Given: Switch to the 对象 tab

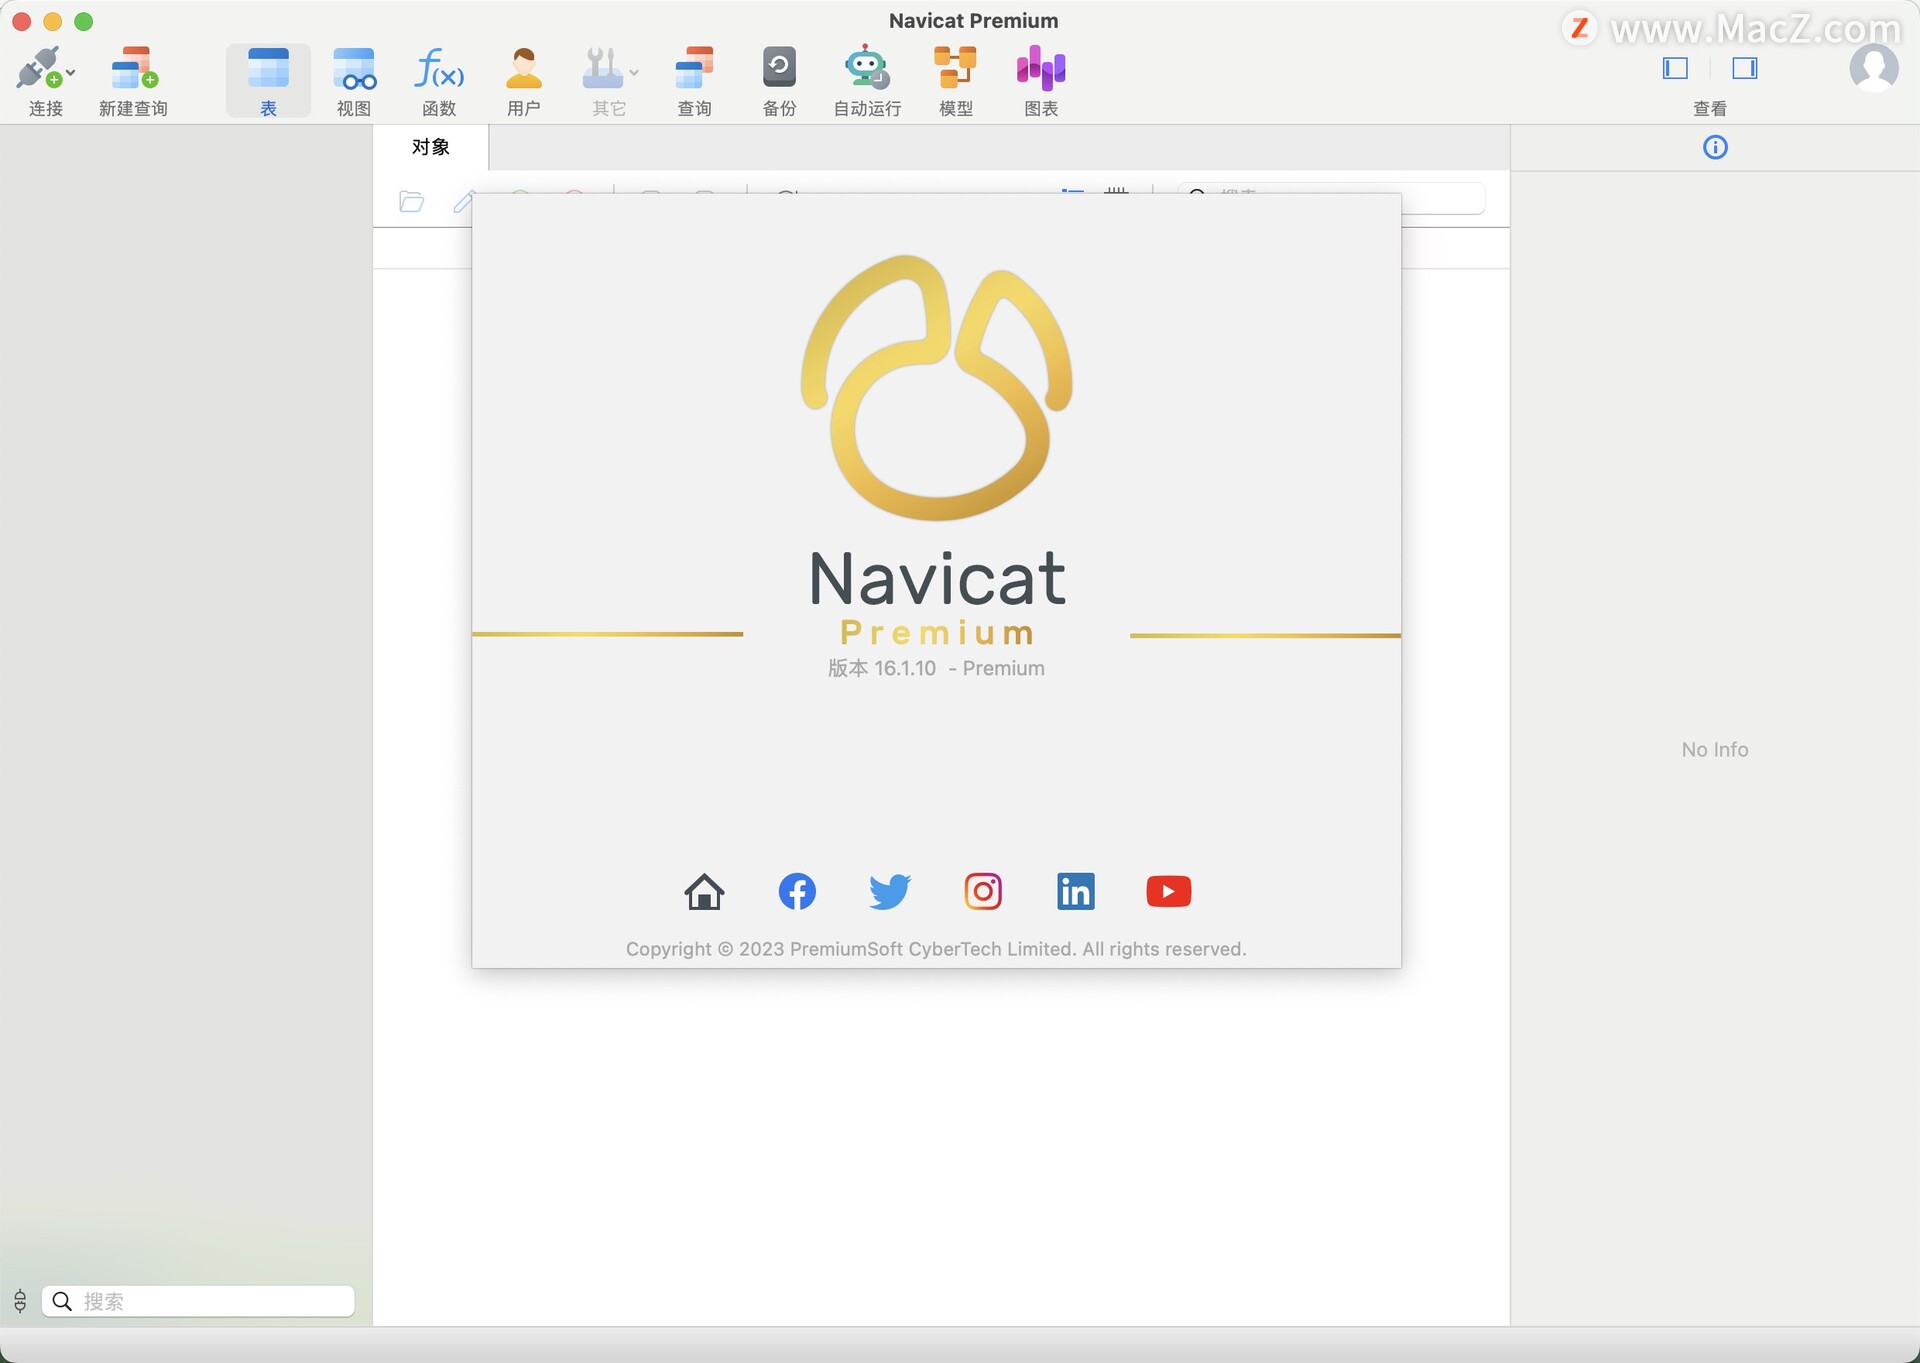Looking at the screenshot, I should point(431,147).
